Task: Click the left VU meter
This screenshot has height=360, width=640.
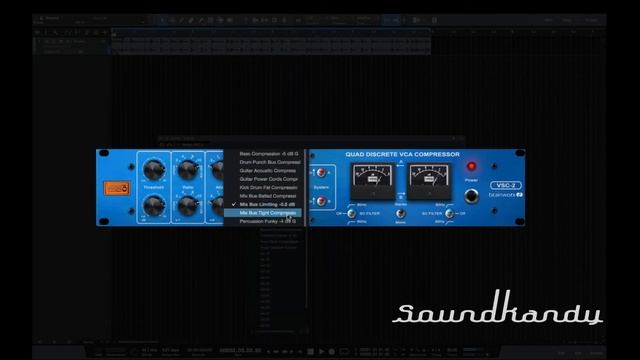Action: coord(373,180)
